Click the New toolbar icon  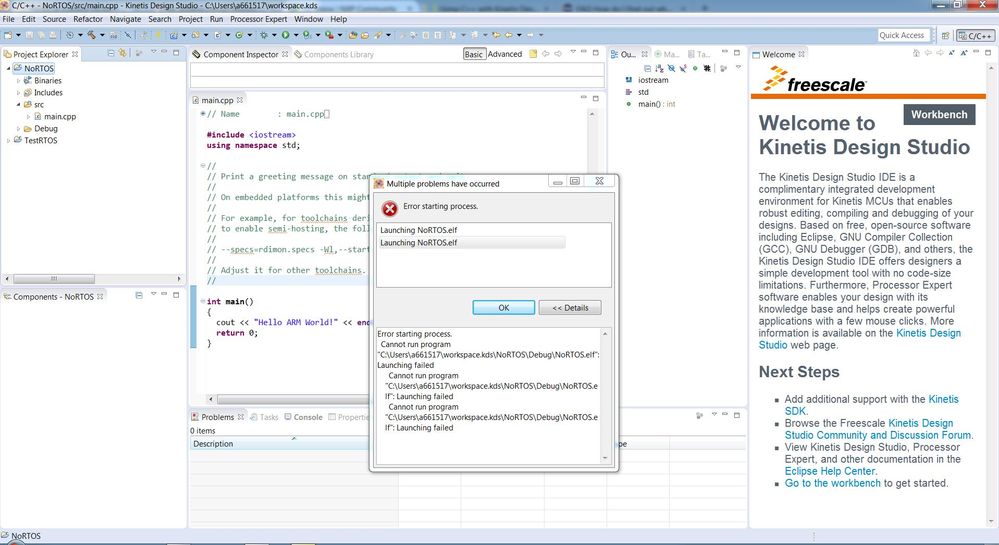pos(8,35)
